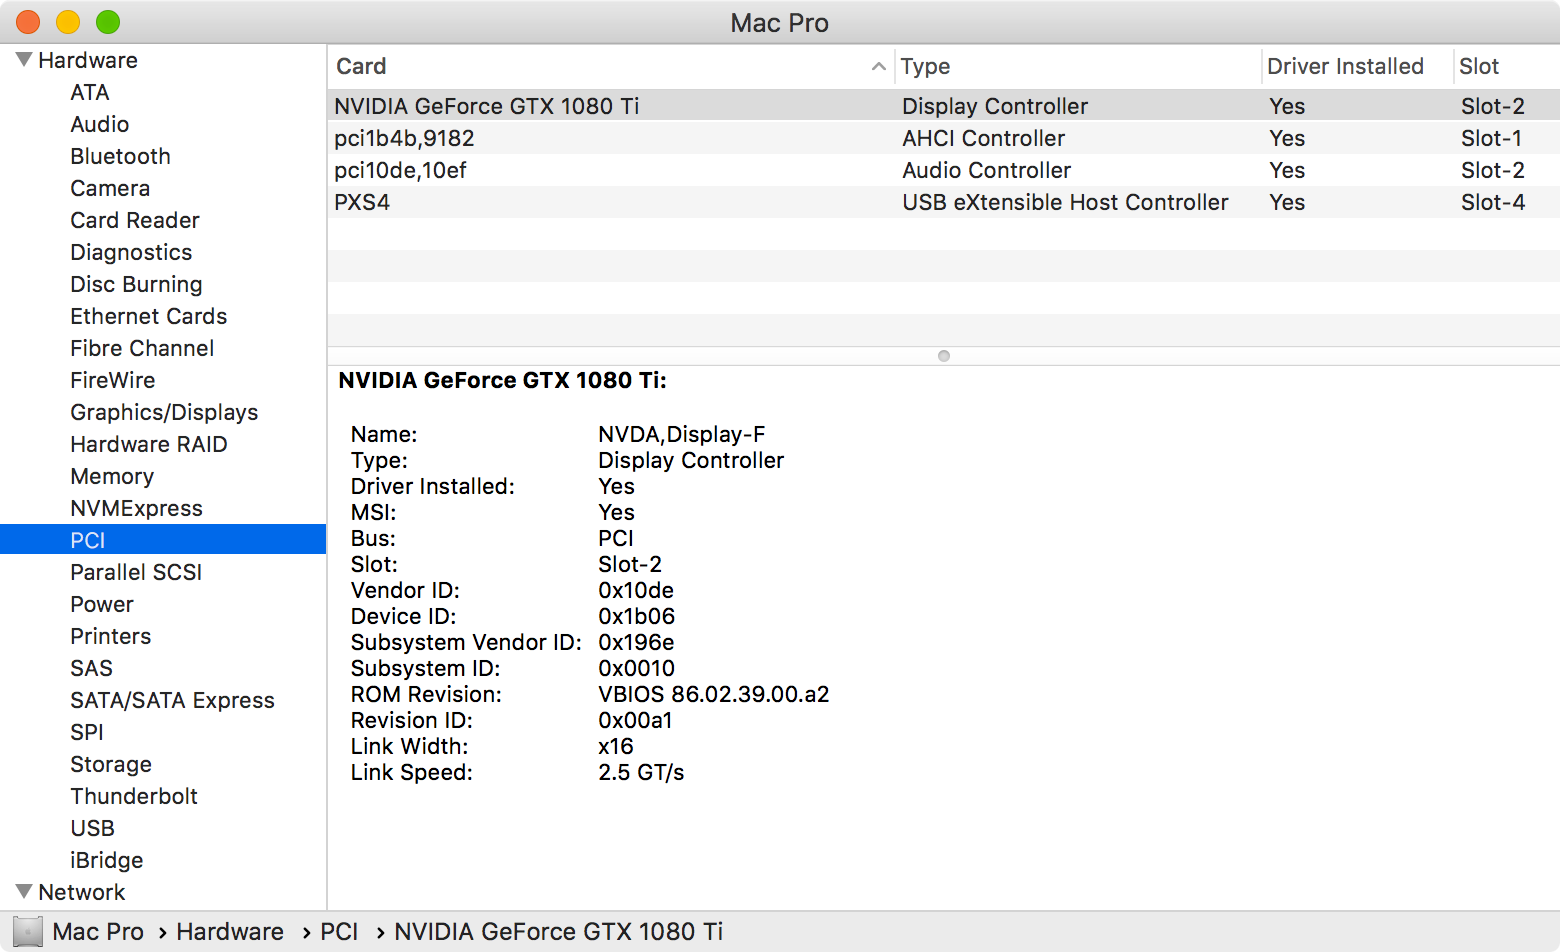Click the Mac Pro computer icon in path bar

28,932
